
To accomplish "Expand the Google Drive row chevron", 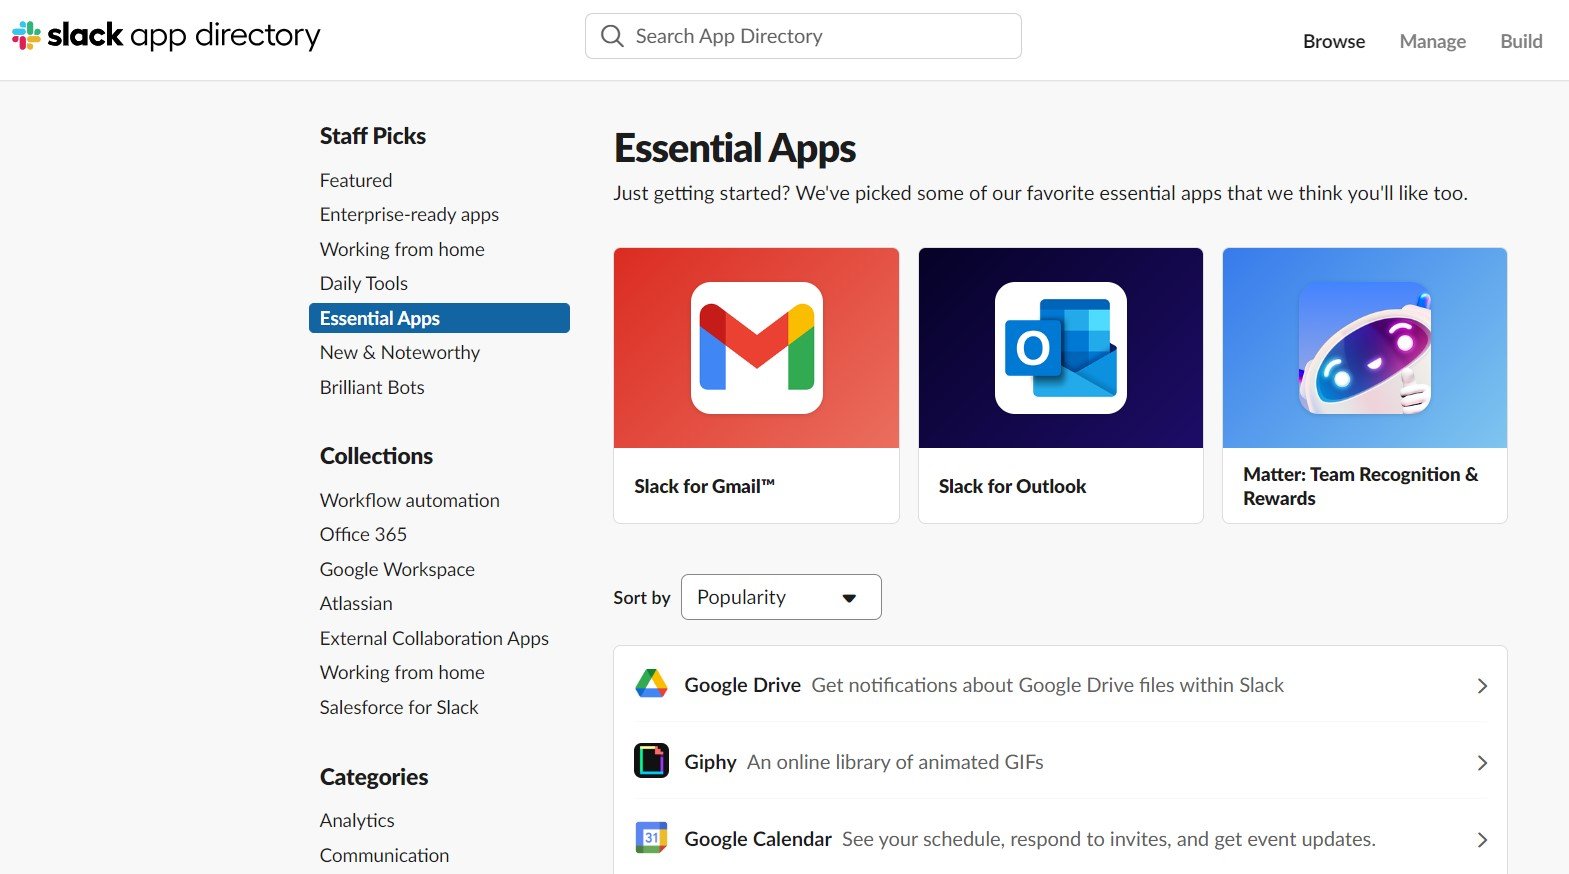I will click(1482, 686).
